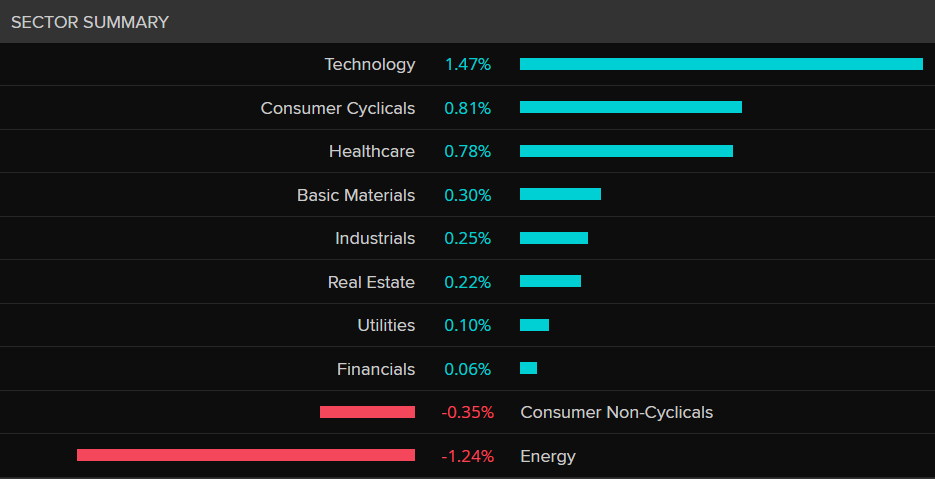
Task: Click the Healthcare teal bar
Action: click(x=626, y=151)
